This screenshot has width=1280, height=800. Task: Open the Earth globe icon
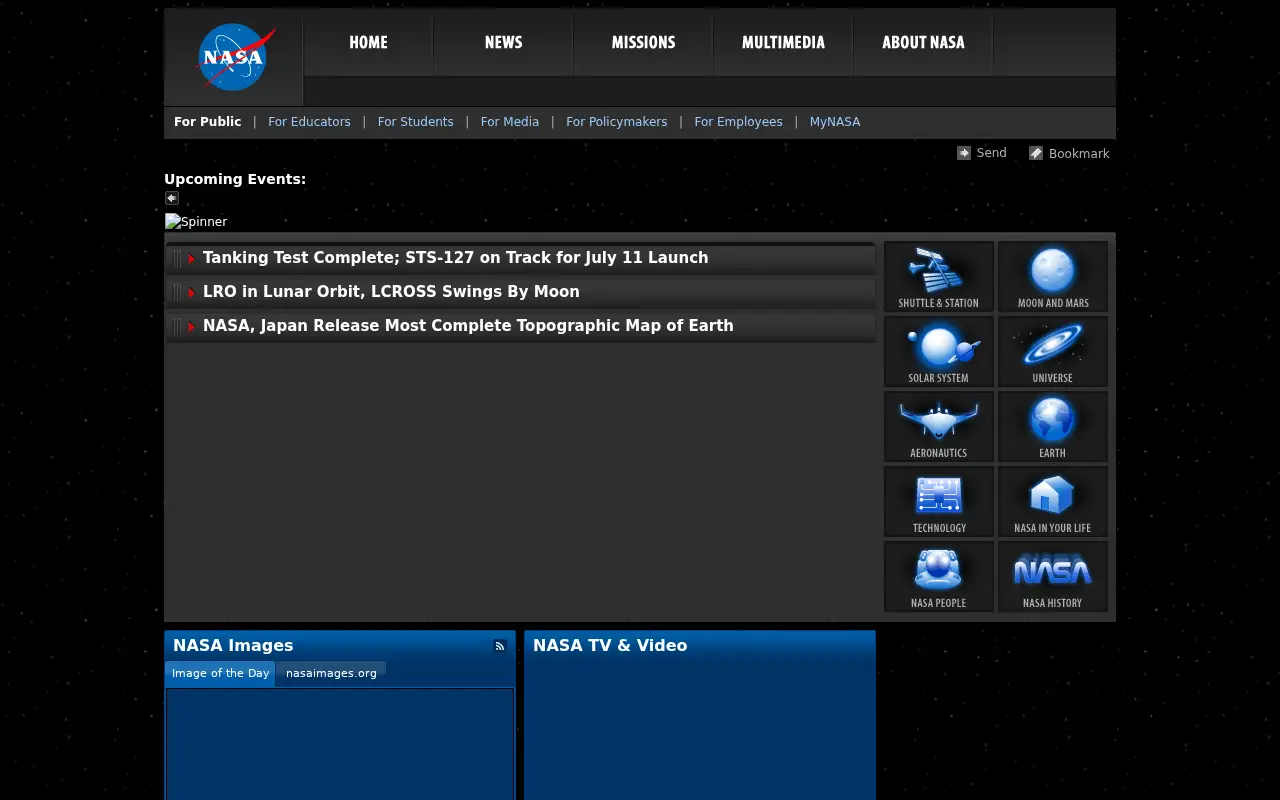[1053, 427]
